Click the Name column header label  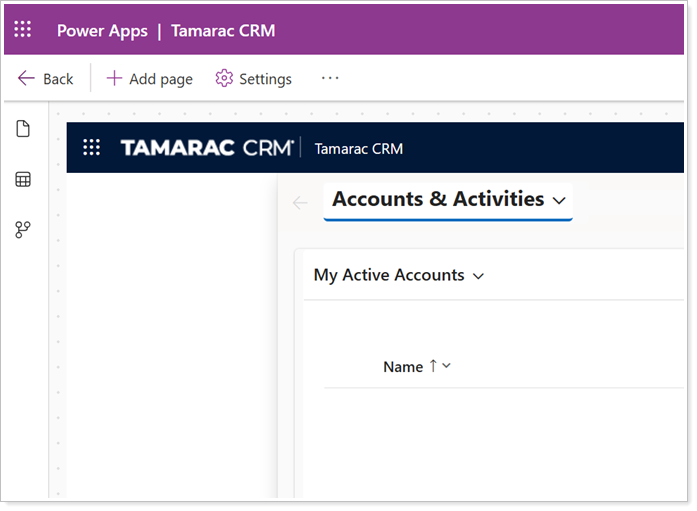pos(403,367)
